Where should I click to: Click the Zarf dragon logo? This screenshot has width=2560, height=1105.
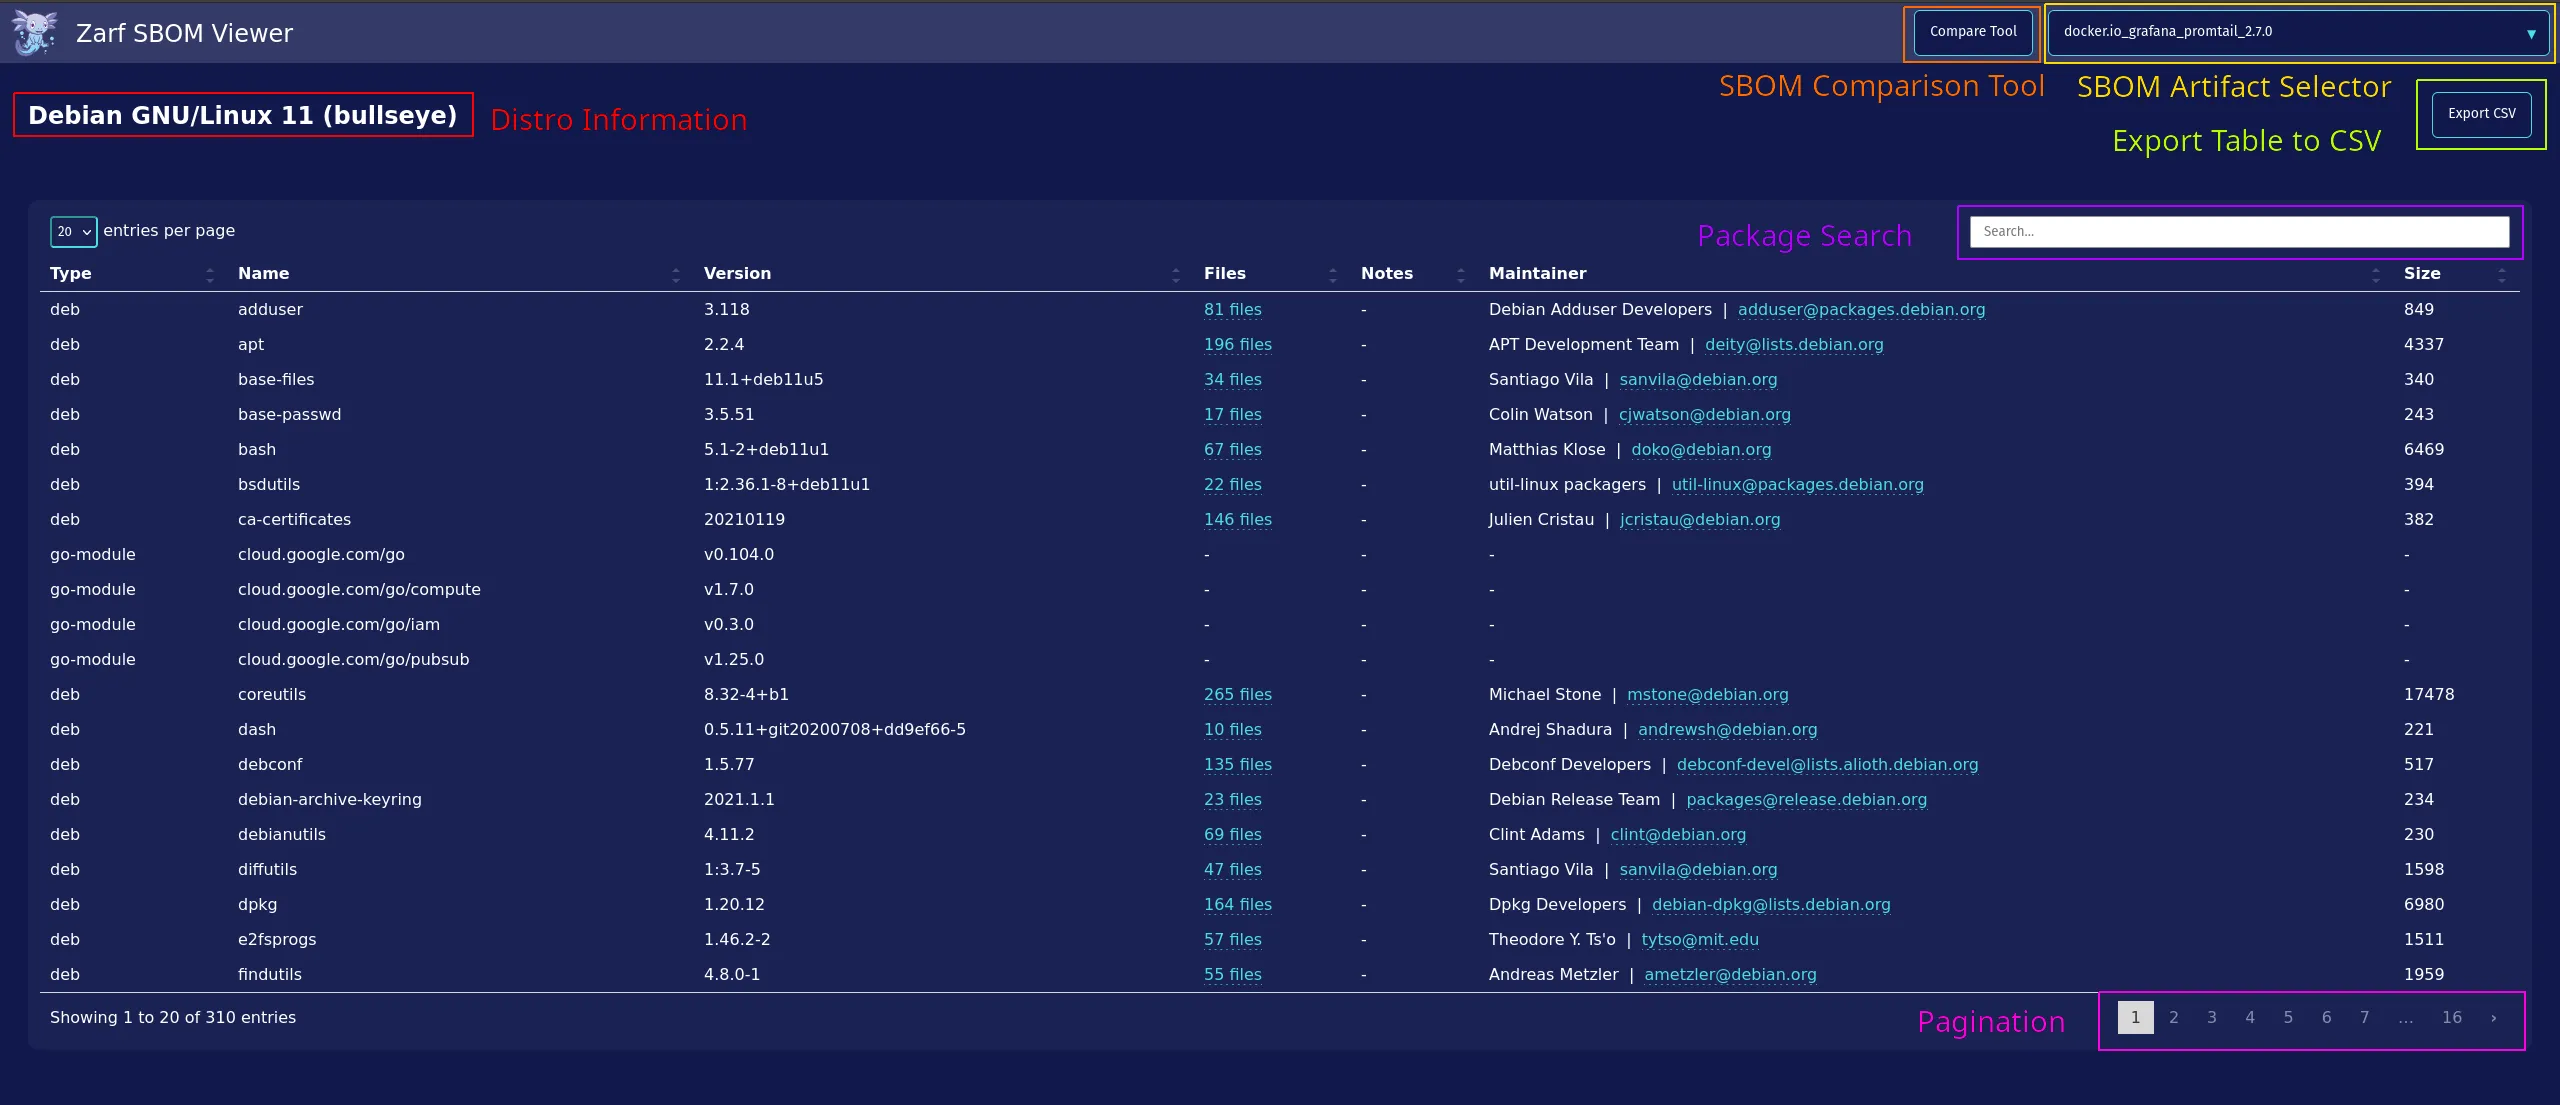coord(35,32)
